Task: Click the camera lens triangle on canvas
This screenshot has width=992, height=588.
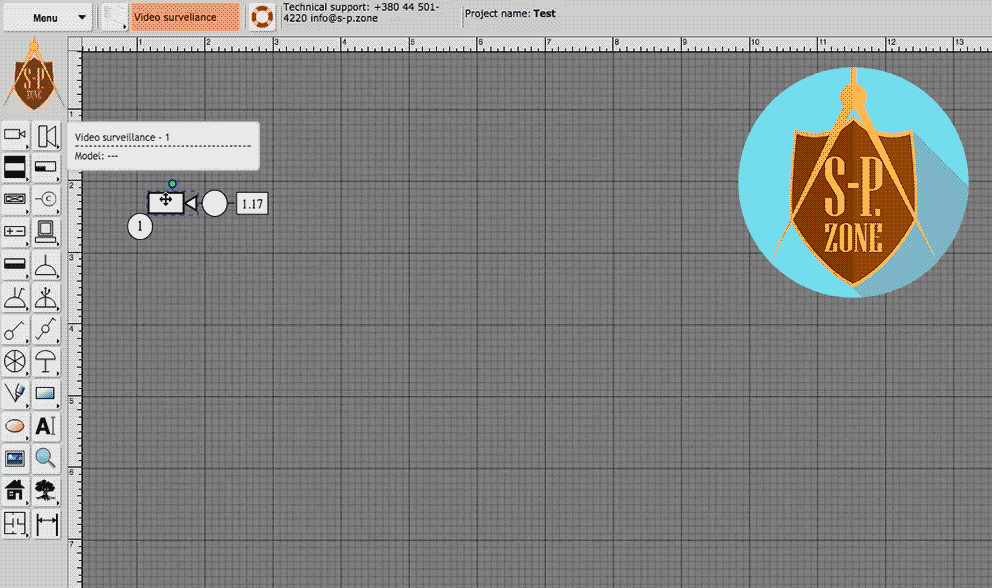Action: tap(190, 203)
